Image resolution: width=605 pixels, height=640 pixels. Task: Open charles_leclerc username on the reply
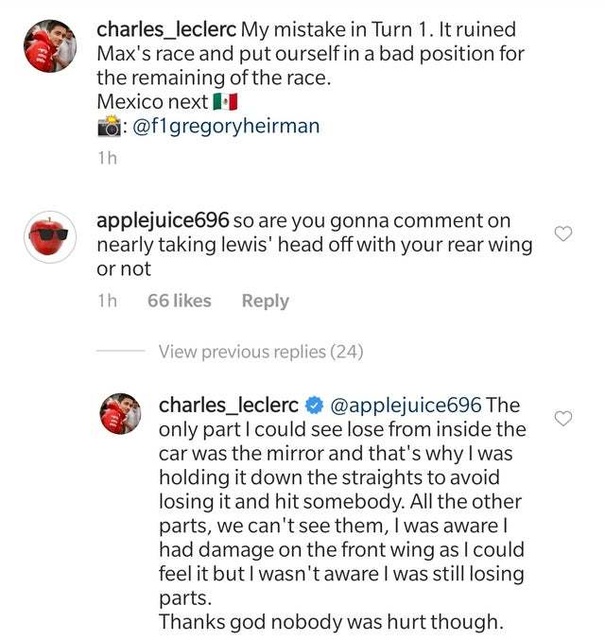229,406
